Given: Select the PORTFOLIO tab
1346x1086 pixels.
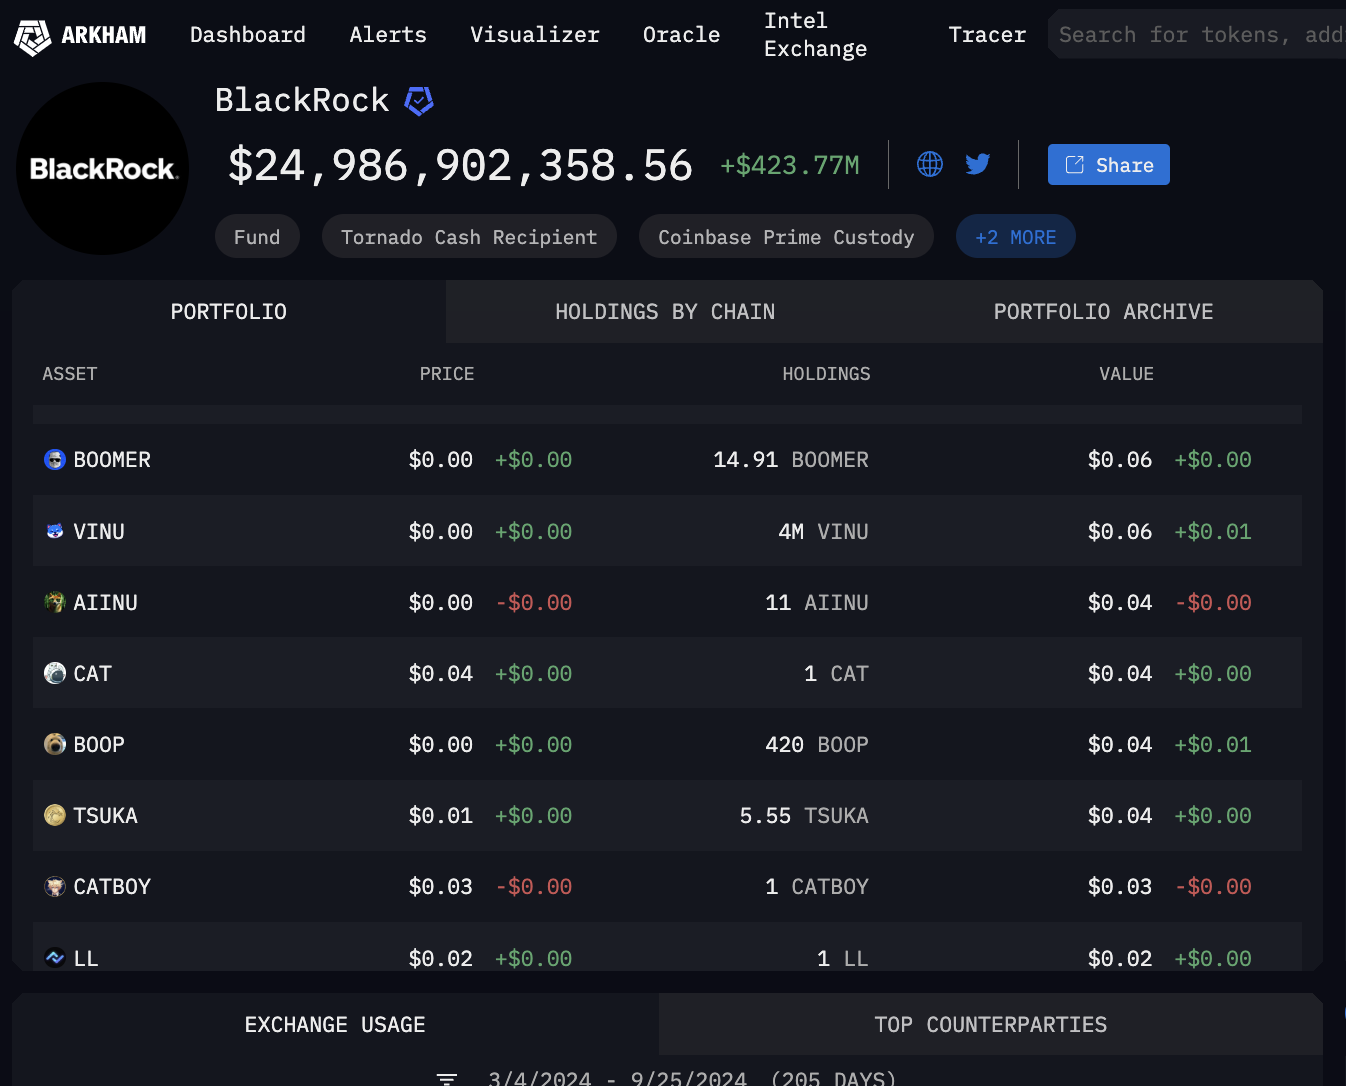Looking at the screenshot, I should tap(229, 312).
